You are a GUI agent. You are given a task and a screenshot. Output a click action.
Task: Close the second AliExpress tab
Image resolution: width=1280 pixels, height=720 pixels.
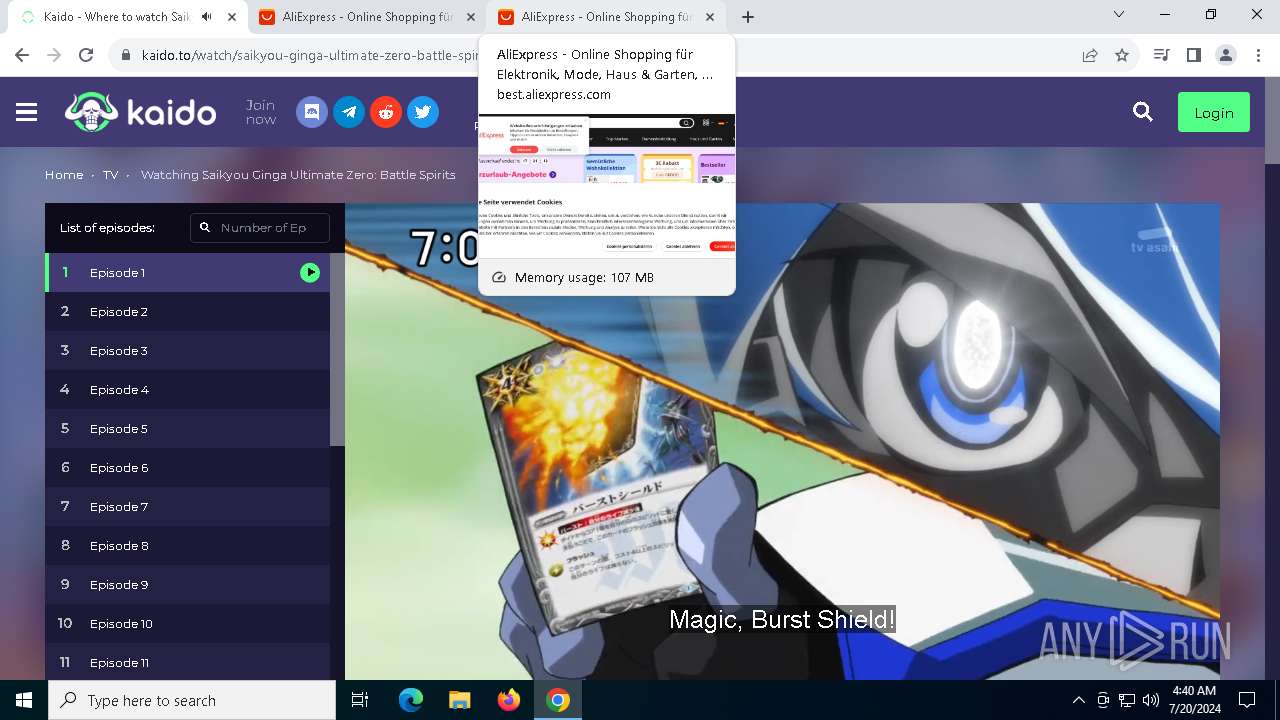coord(471,17)
